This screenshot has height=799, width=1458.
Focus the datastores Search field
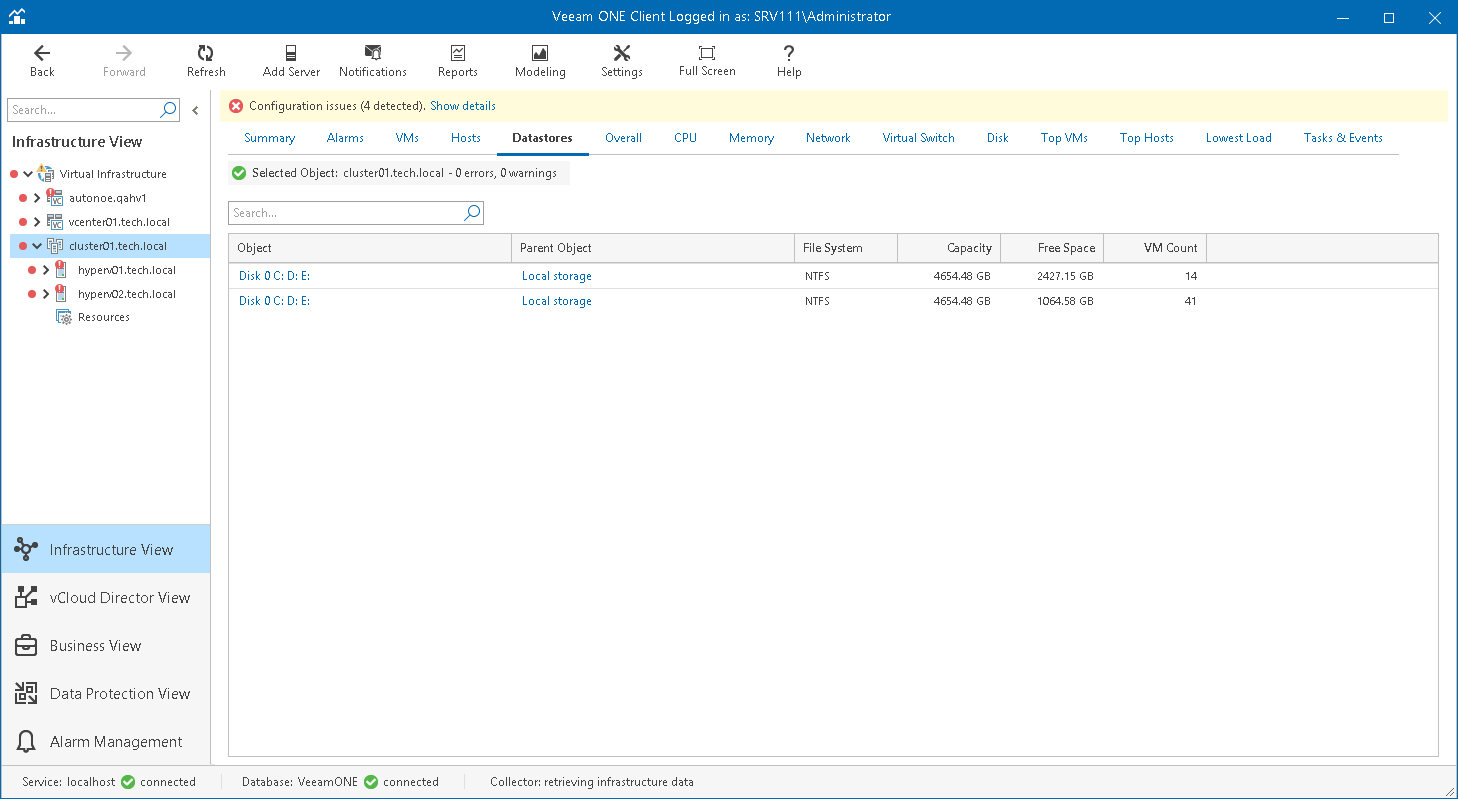pos(346,213)
